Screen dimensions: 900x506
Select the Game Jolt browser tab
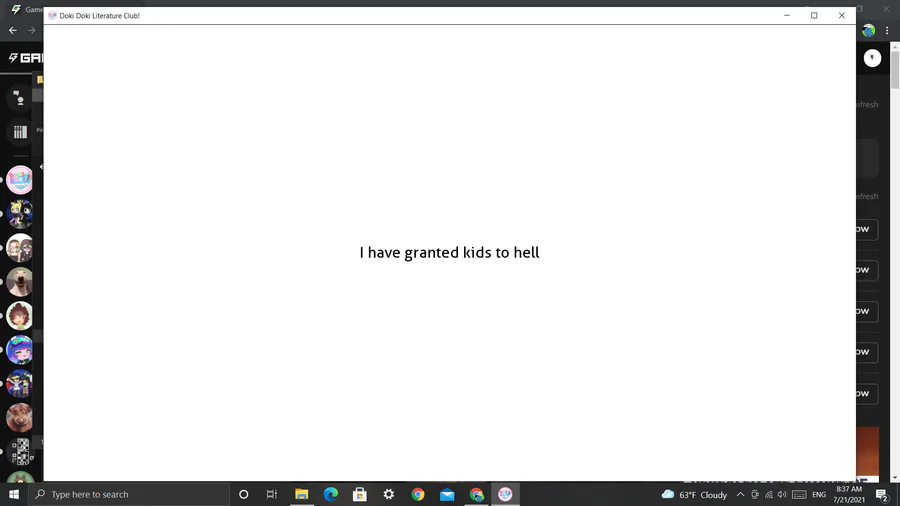coord(26,9)
